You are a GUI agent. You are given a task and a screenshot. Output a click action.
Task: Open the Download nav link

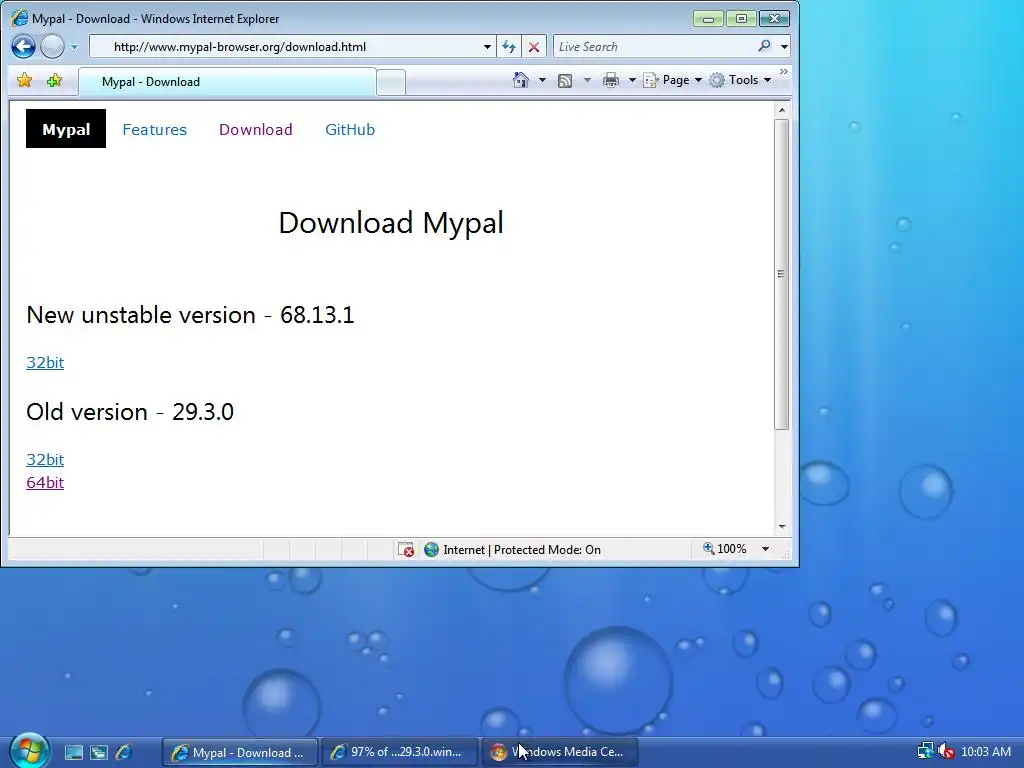(x=255, y=129)
